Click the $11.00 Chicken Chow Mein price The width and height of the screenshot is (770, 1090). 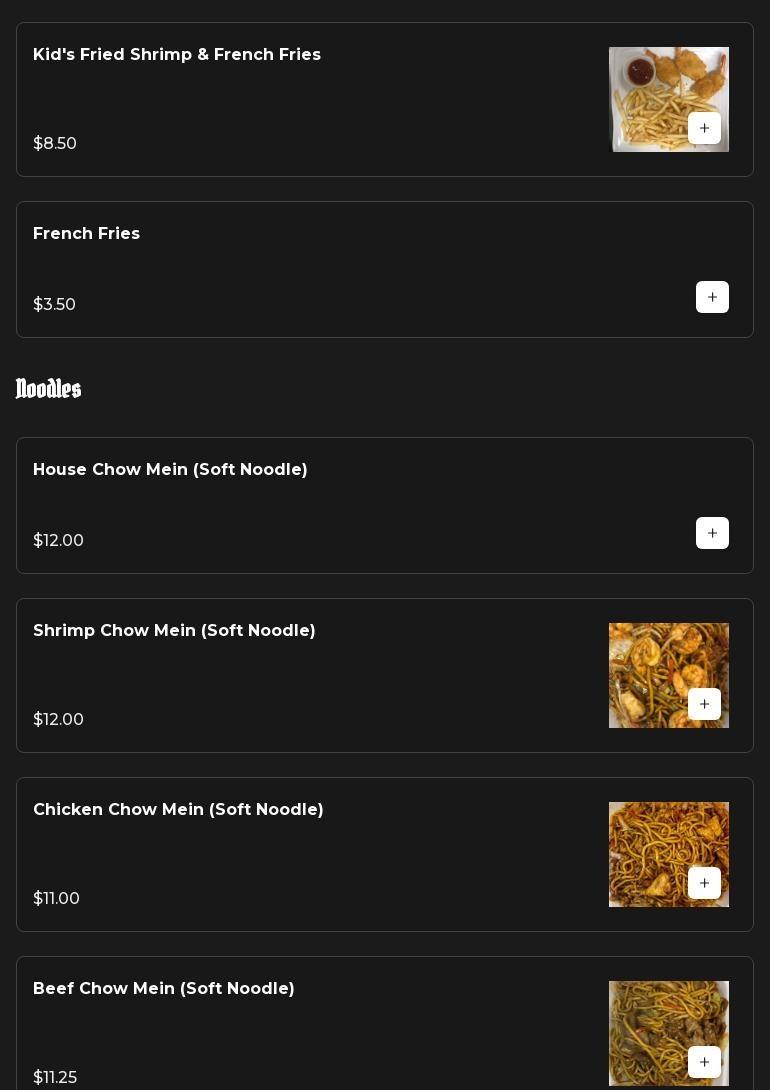pos(57,899)
